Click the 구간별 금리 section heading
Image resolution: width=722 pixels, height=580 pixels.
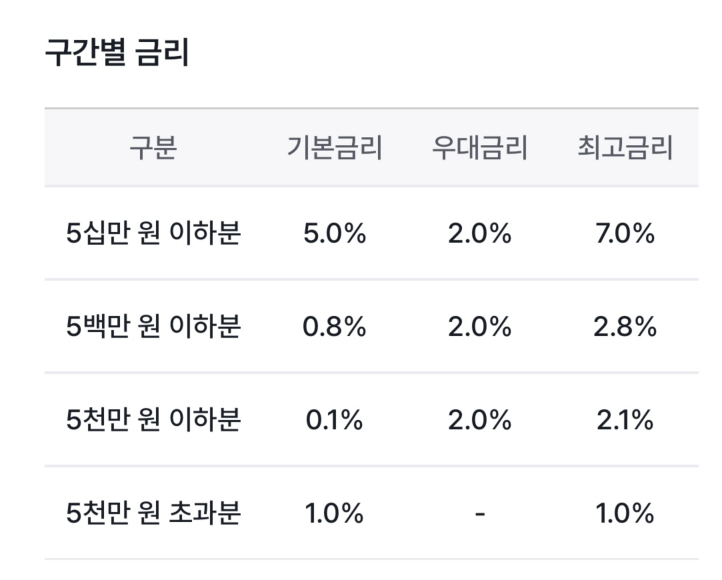[x=117, y=53]
